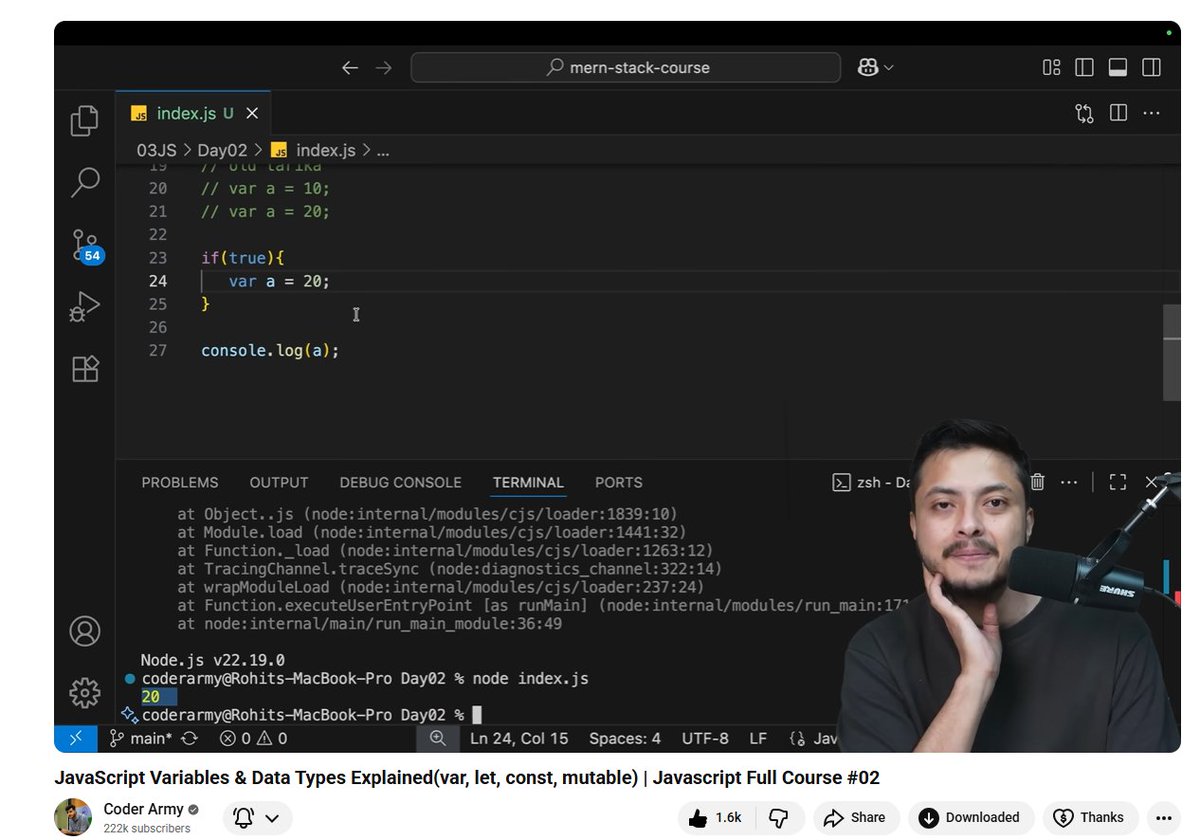Open the Coder Army channel link
Viewport: 1200px width, 840px height.
144,809
